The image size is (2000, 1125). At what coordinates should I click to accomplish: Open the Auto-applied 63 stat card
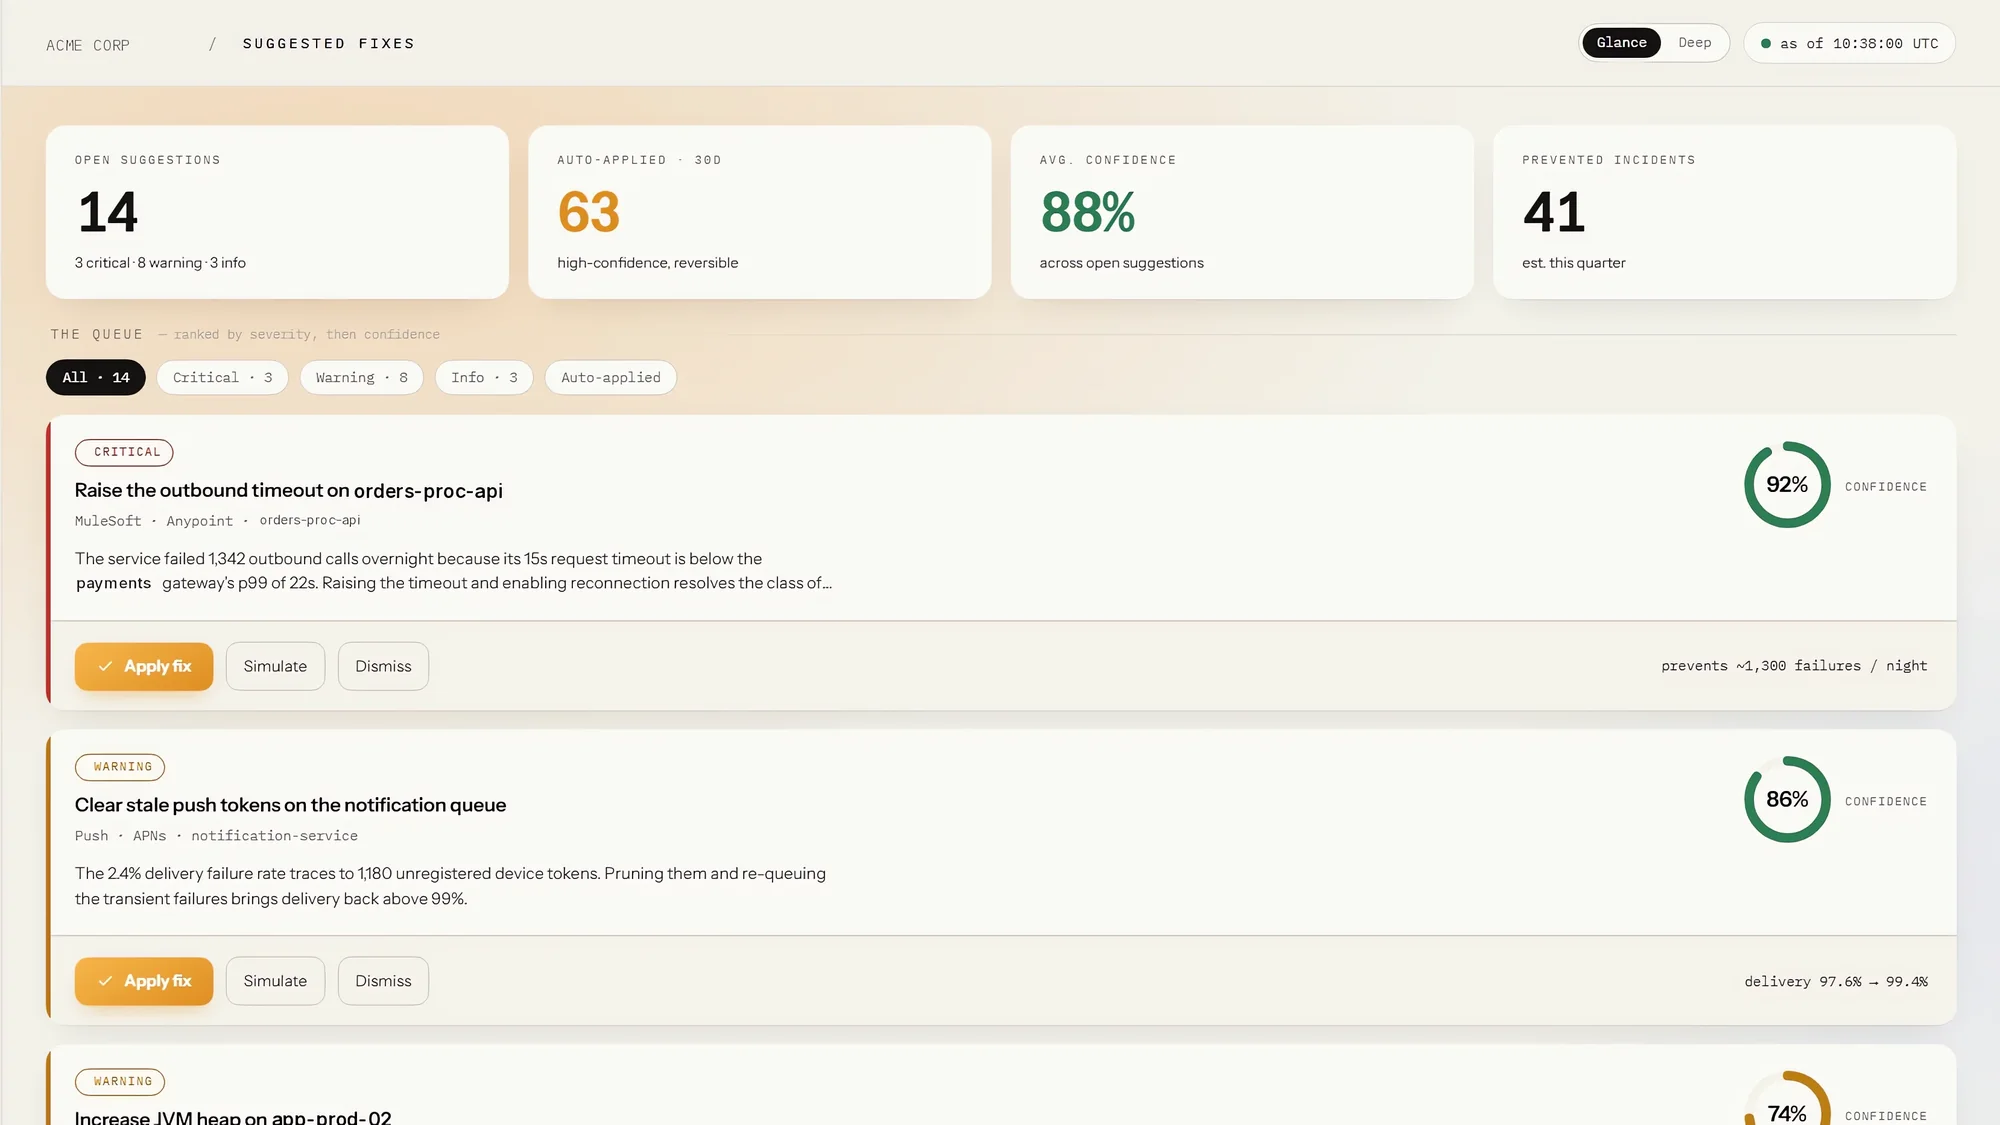(760, 212)
